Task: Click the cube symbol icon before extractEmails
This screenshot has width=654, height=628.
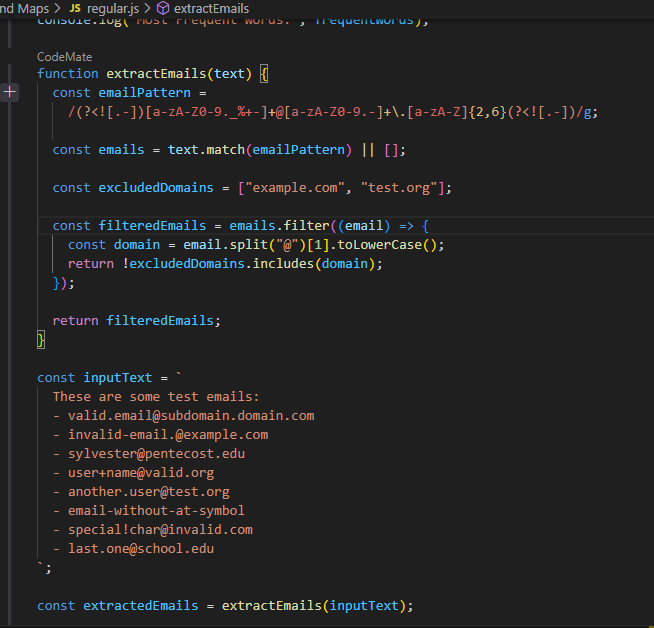Action: pyautogui.click(x=163, y=8)
